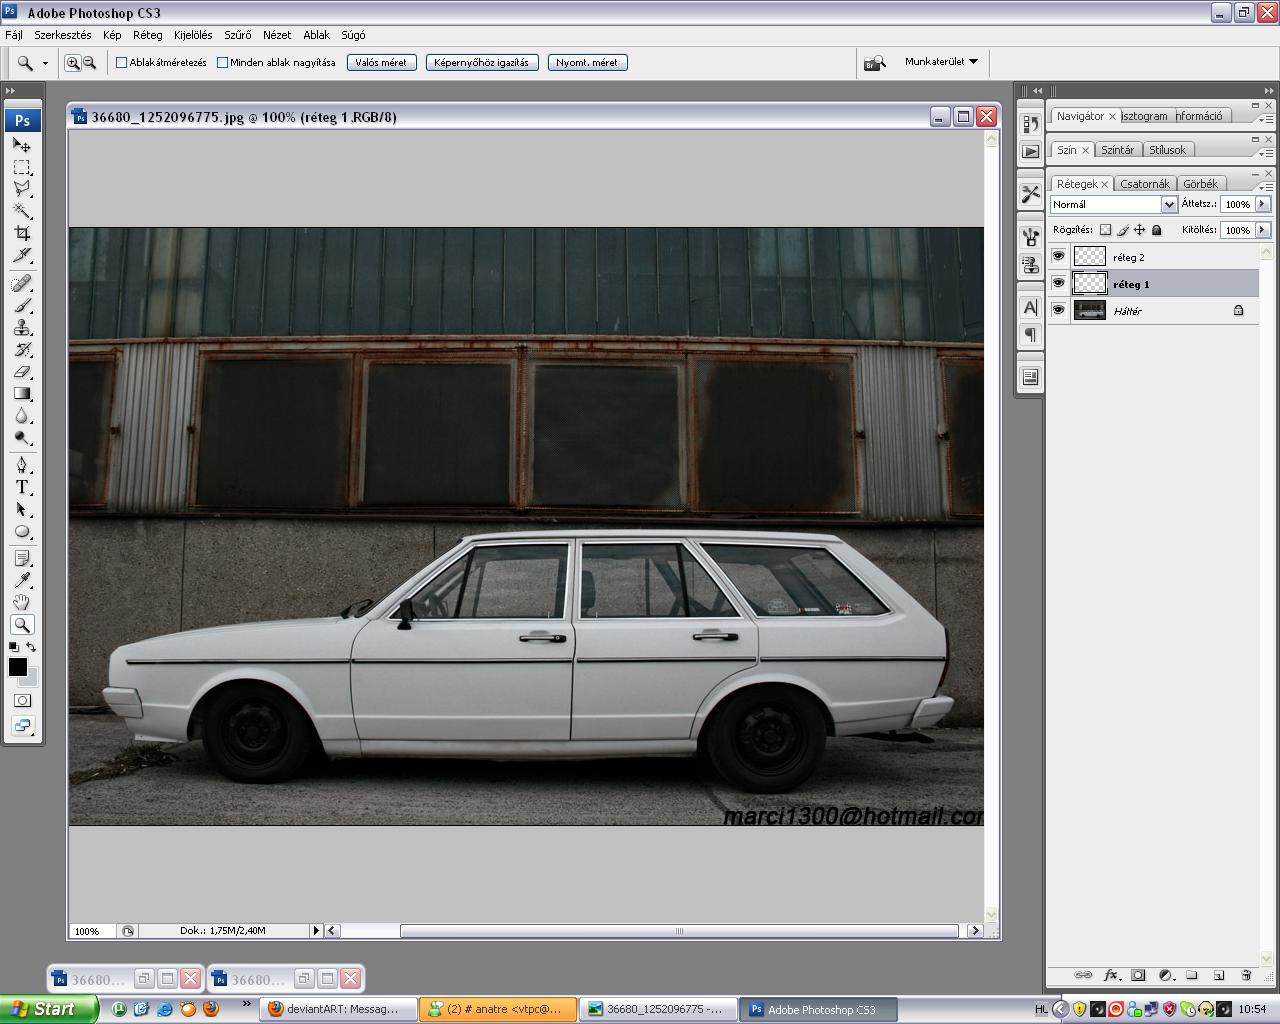Click the Zoom In magnifier in options bar
The height and width of the screenshot is (1024, 1280).
(73, 63)
